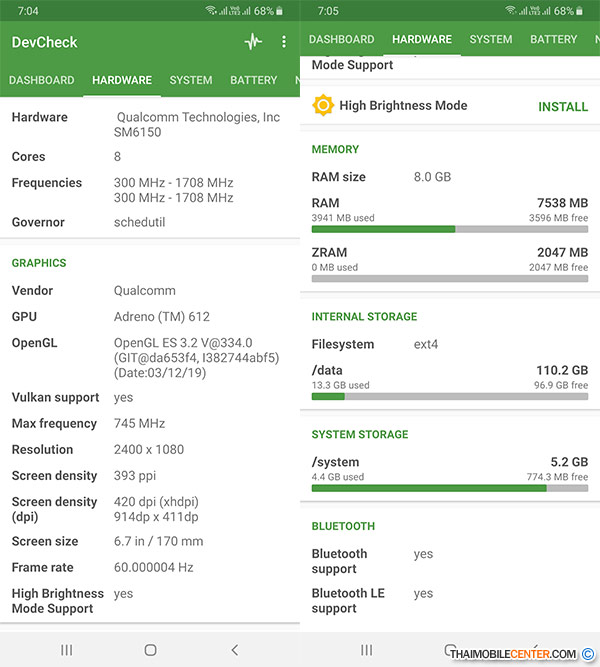600x667 pixels.
Task: Tap battery icon in left status bar
Action: click(279, 11)
